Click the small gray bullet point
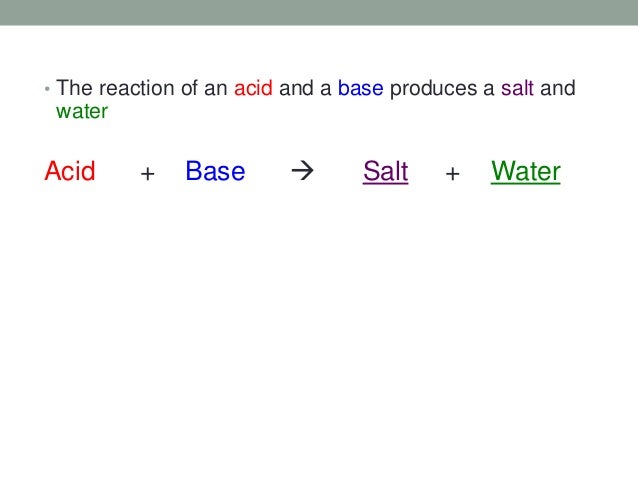 click(47, 88)
